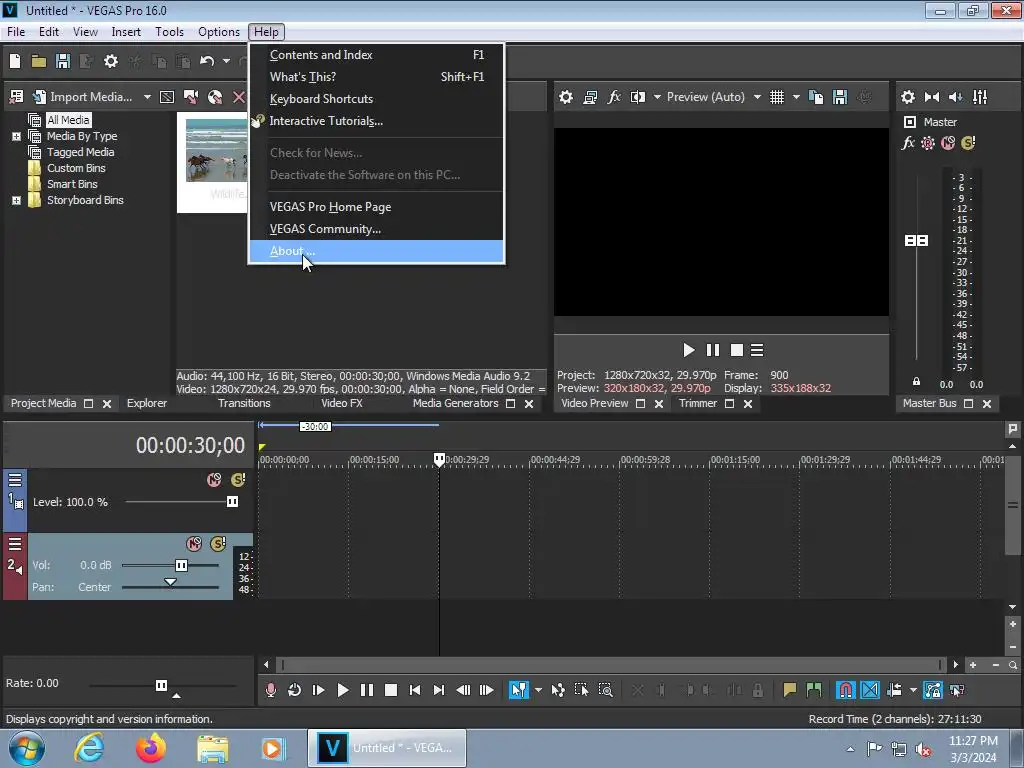The image size is (1024, 768).
Task: Click video track Level slider handle
Action: [232, 502]
